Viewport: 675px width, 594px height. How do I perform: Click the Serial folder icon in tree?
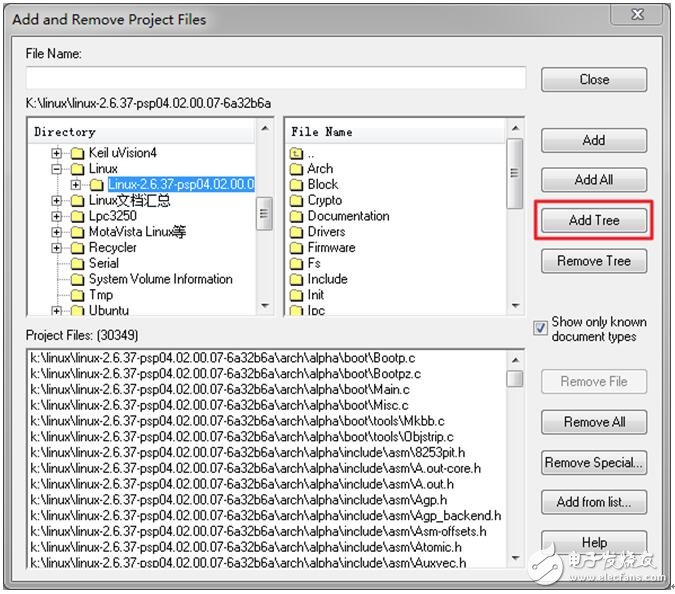[x=77, y=264]
